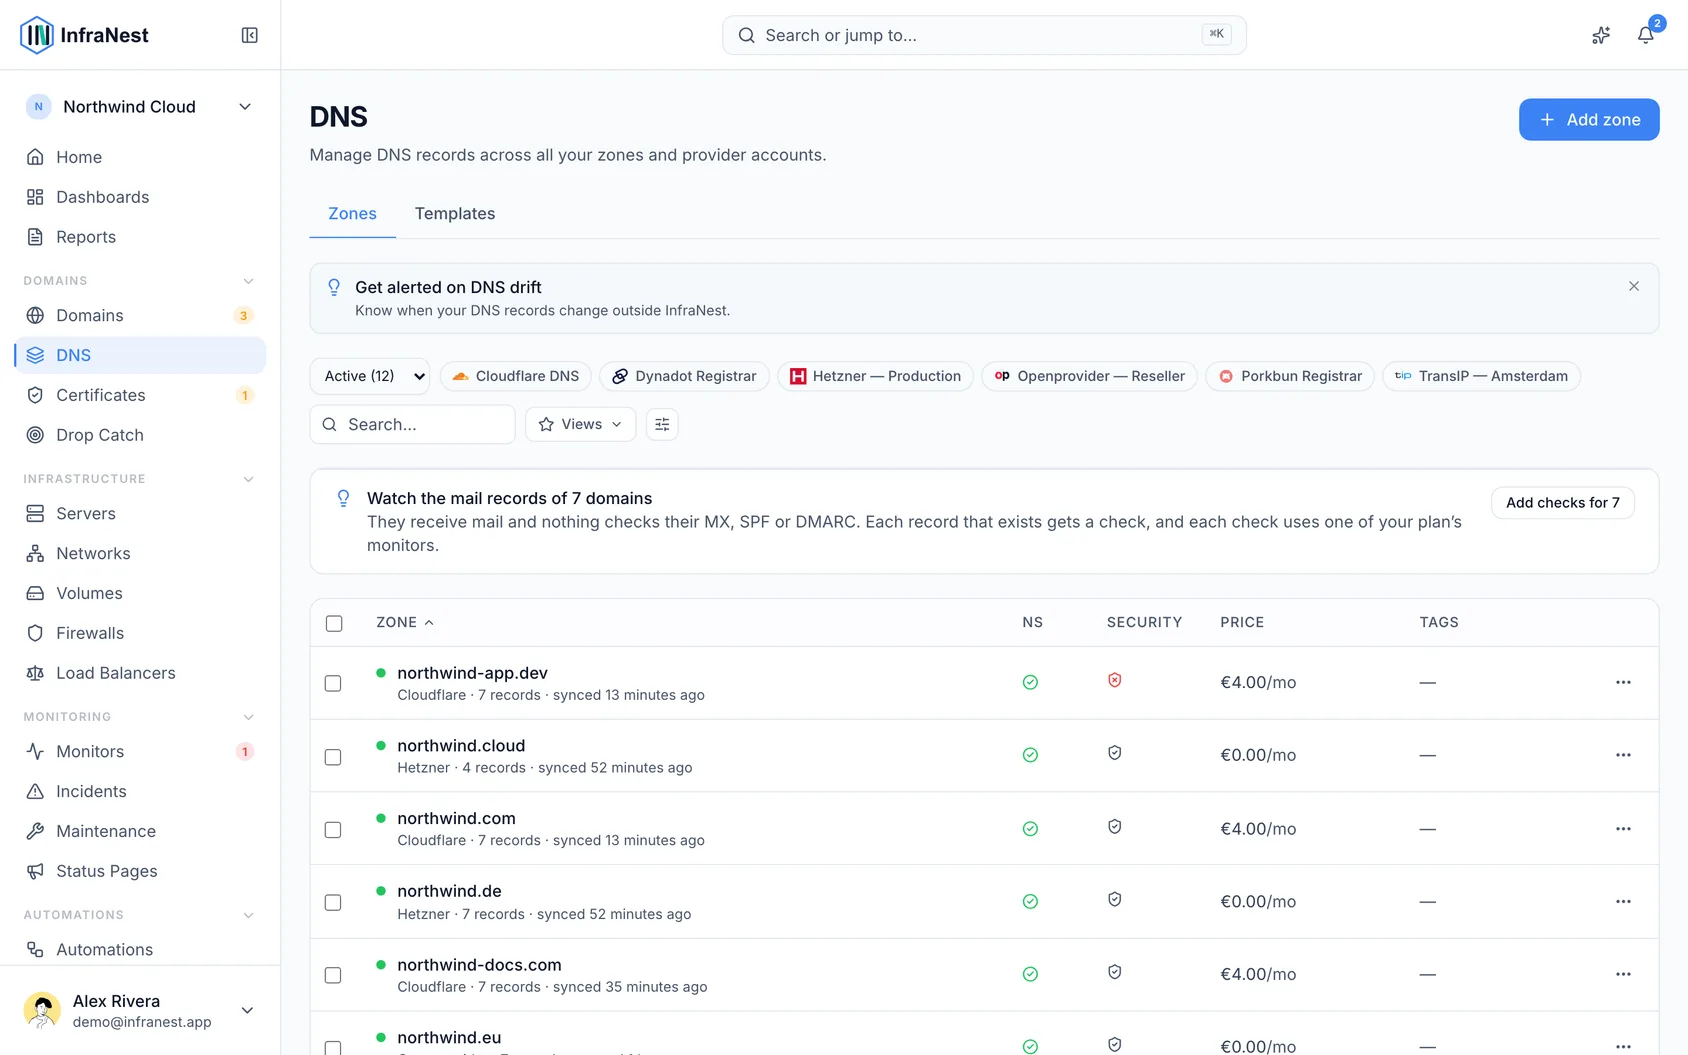Open Drop Catch in the sidebar
Image resolution: width=1688 pixels, height=1055 pixels.
pyautogui.click(x=140, y=435)
